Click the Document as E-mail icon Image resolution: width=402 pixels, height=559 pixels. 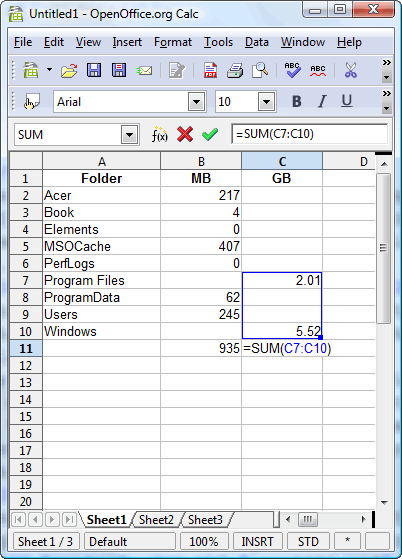144,71
